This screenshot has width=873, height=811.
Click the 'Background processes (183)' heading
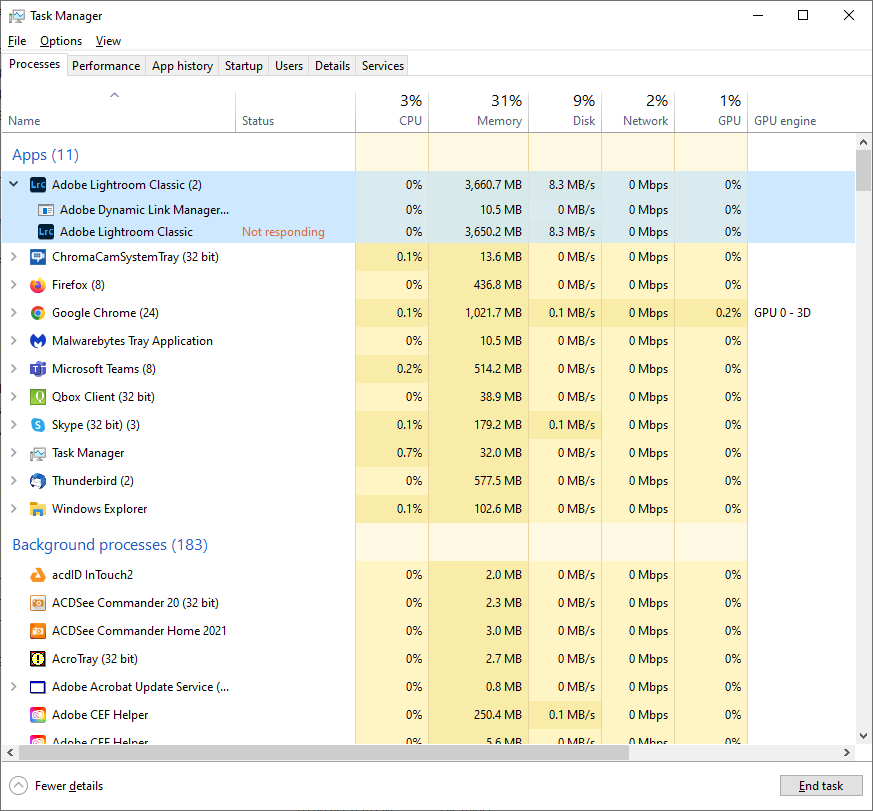[x=110, y=544]
